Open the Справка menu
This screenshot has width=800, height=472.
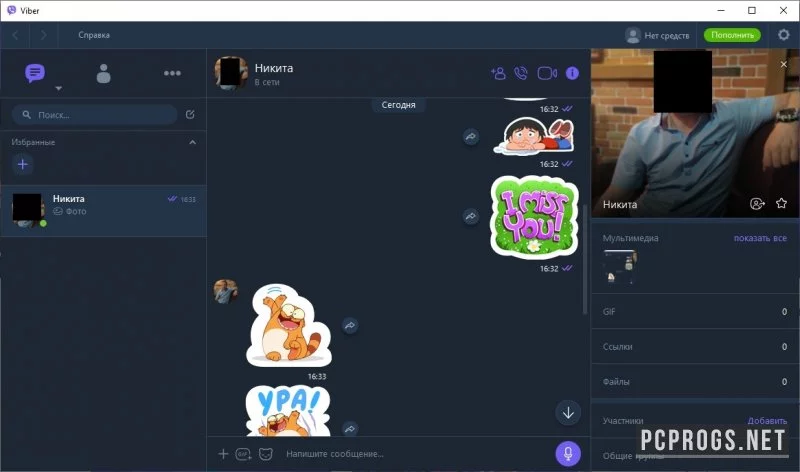94,35
